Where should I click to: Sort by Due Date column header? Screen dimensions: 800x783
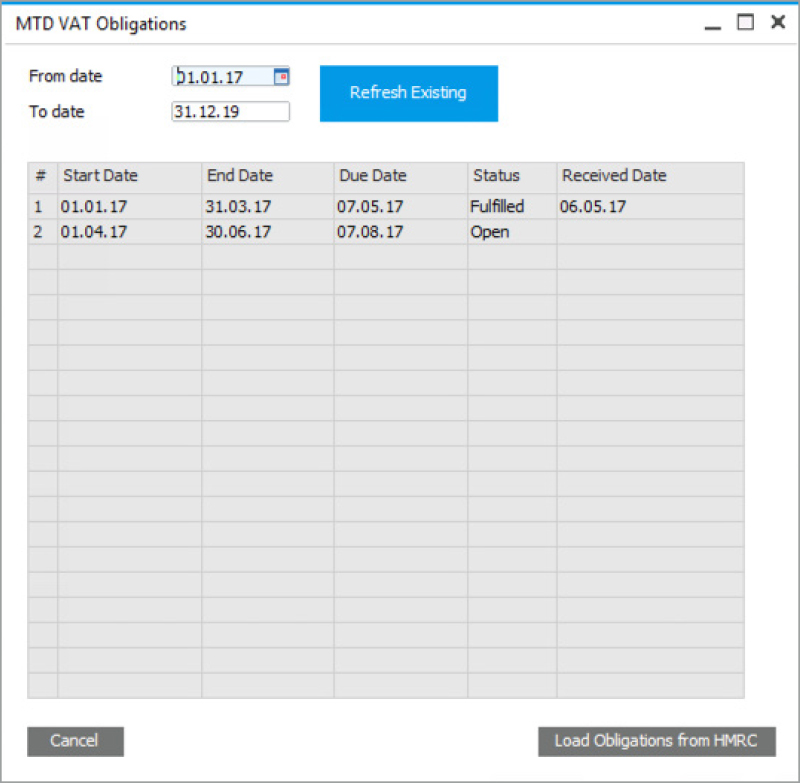click(x=400, y=176)
